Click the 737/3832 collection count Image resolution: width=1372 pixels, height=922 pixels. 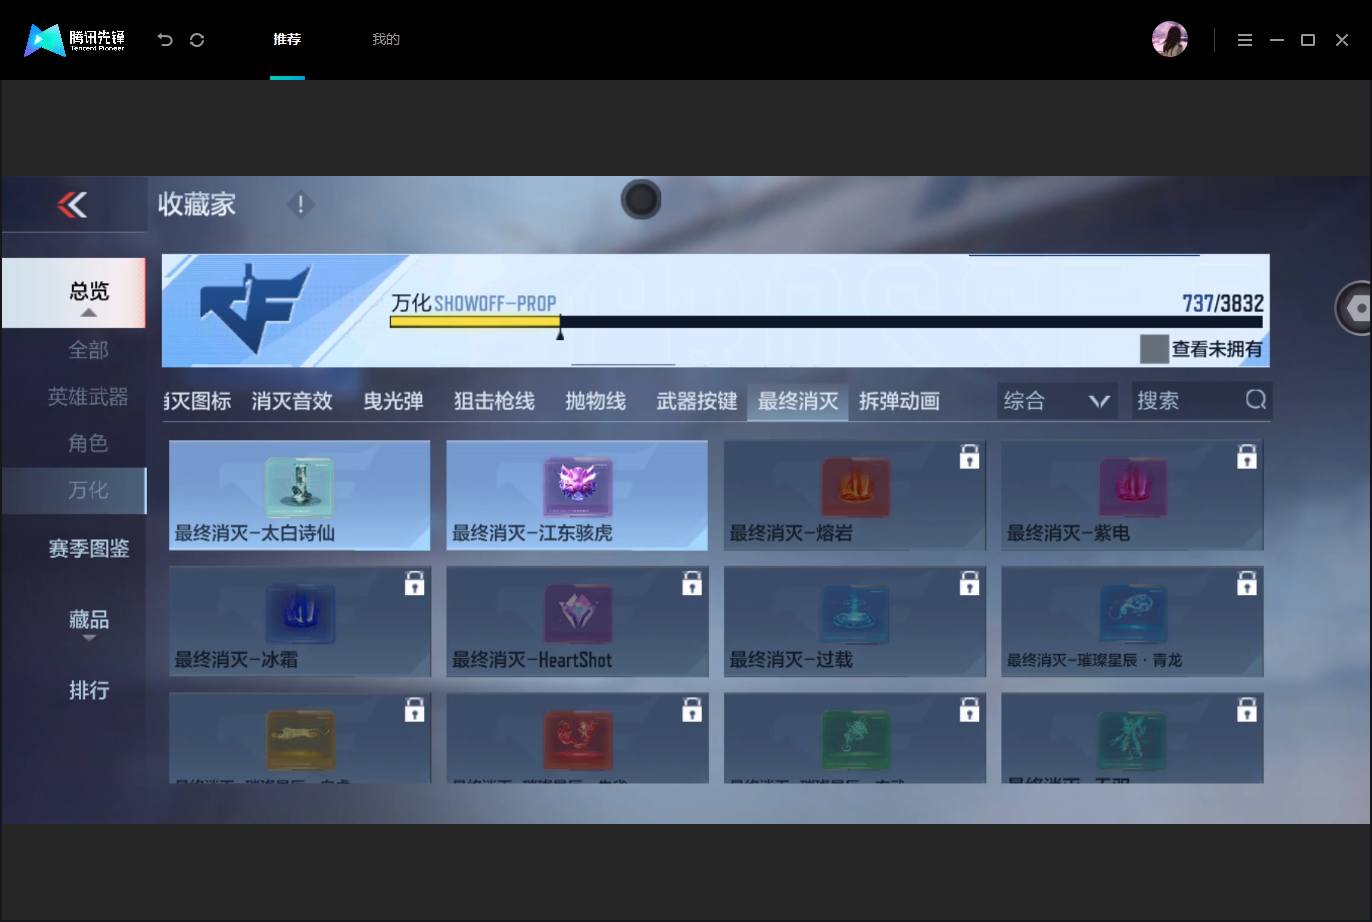[1223, 303]
